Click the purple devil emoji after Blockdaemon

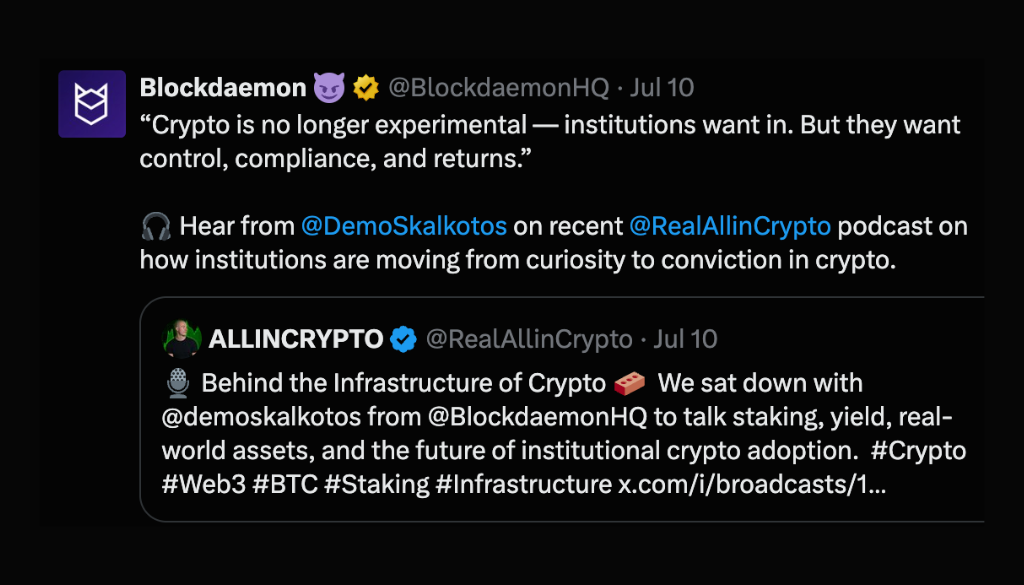[329, 88]
